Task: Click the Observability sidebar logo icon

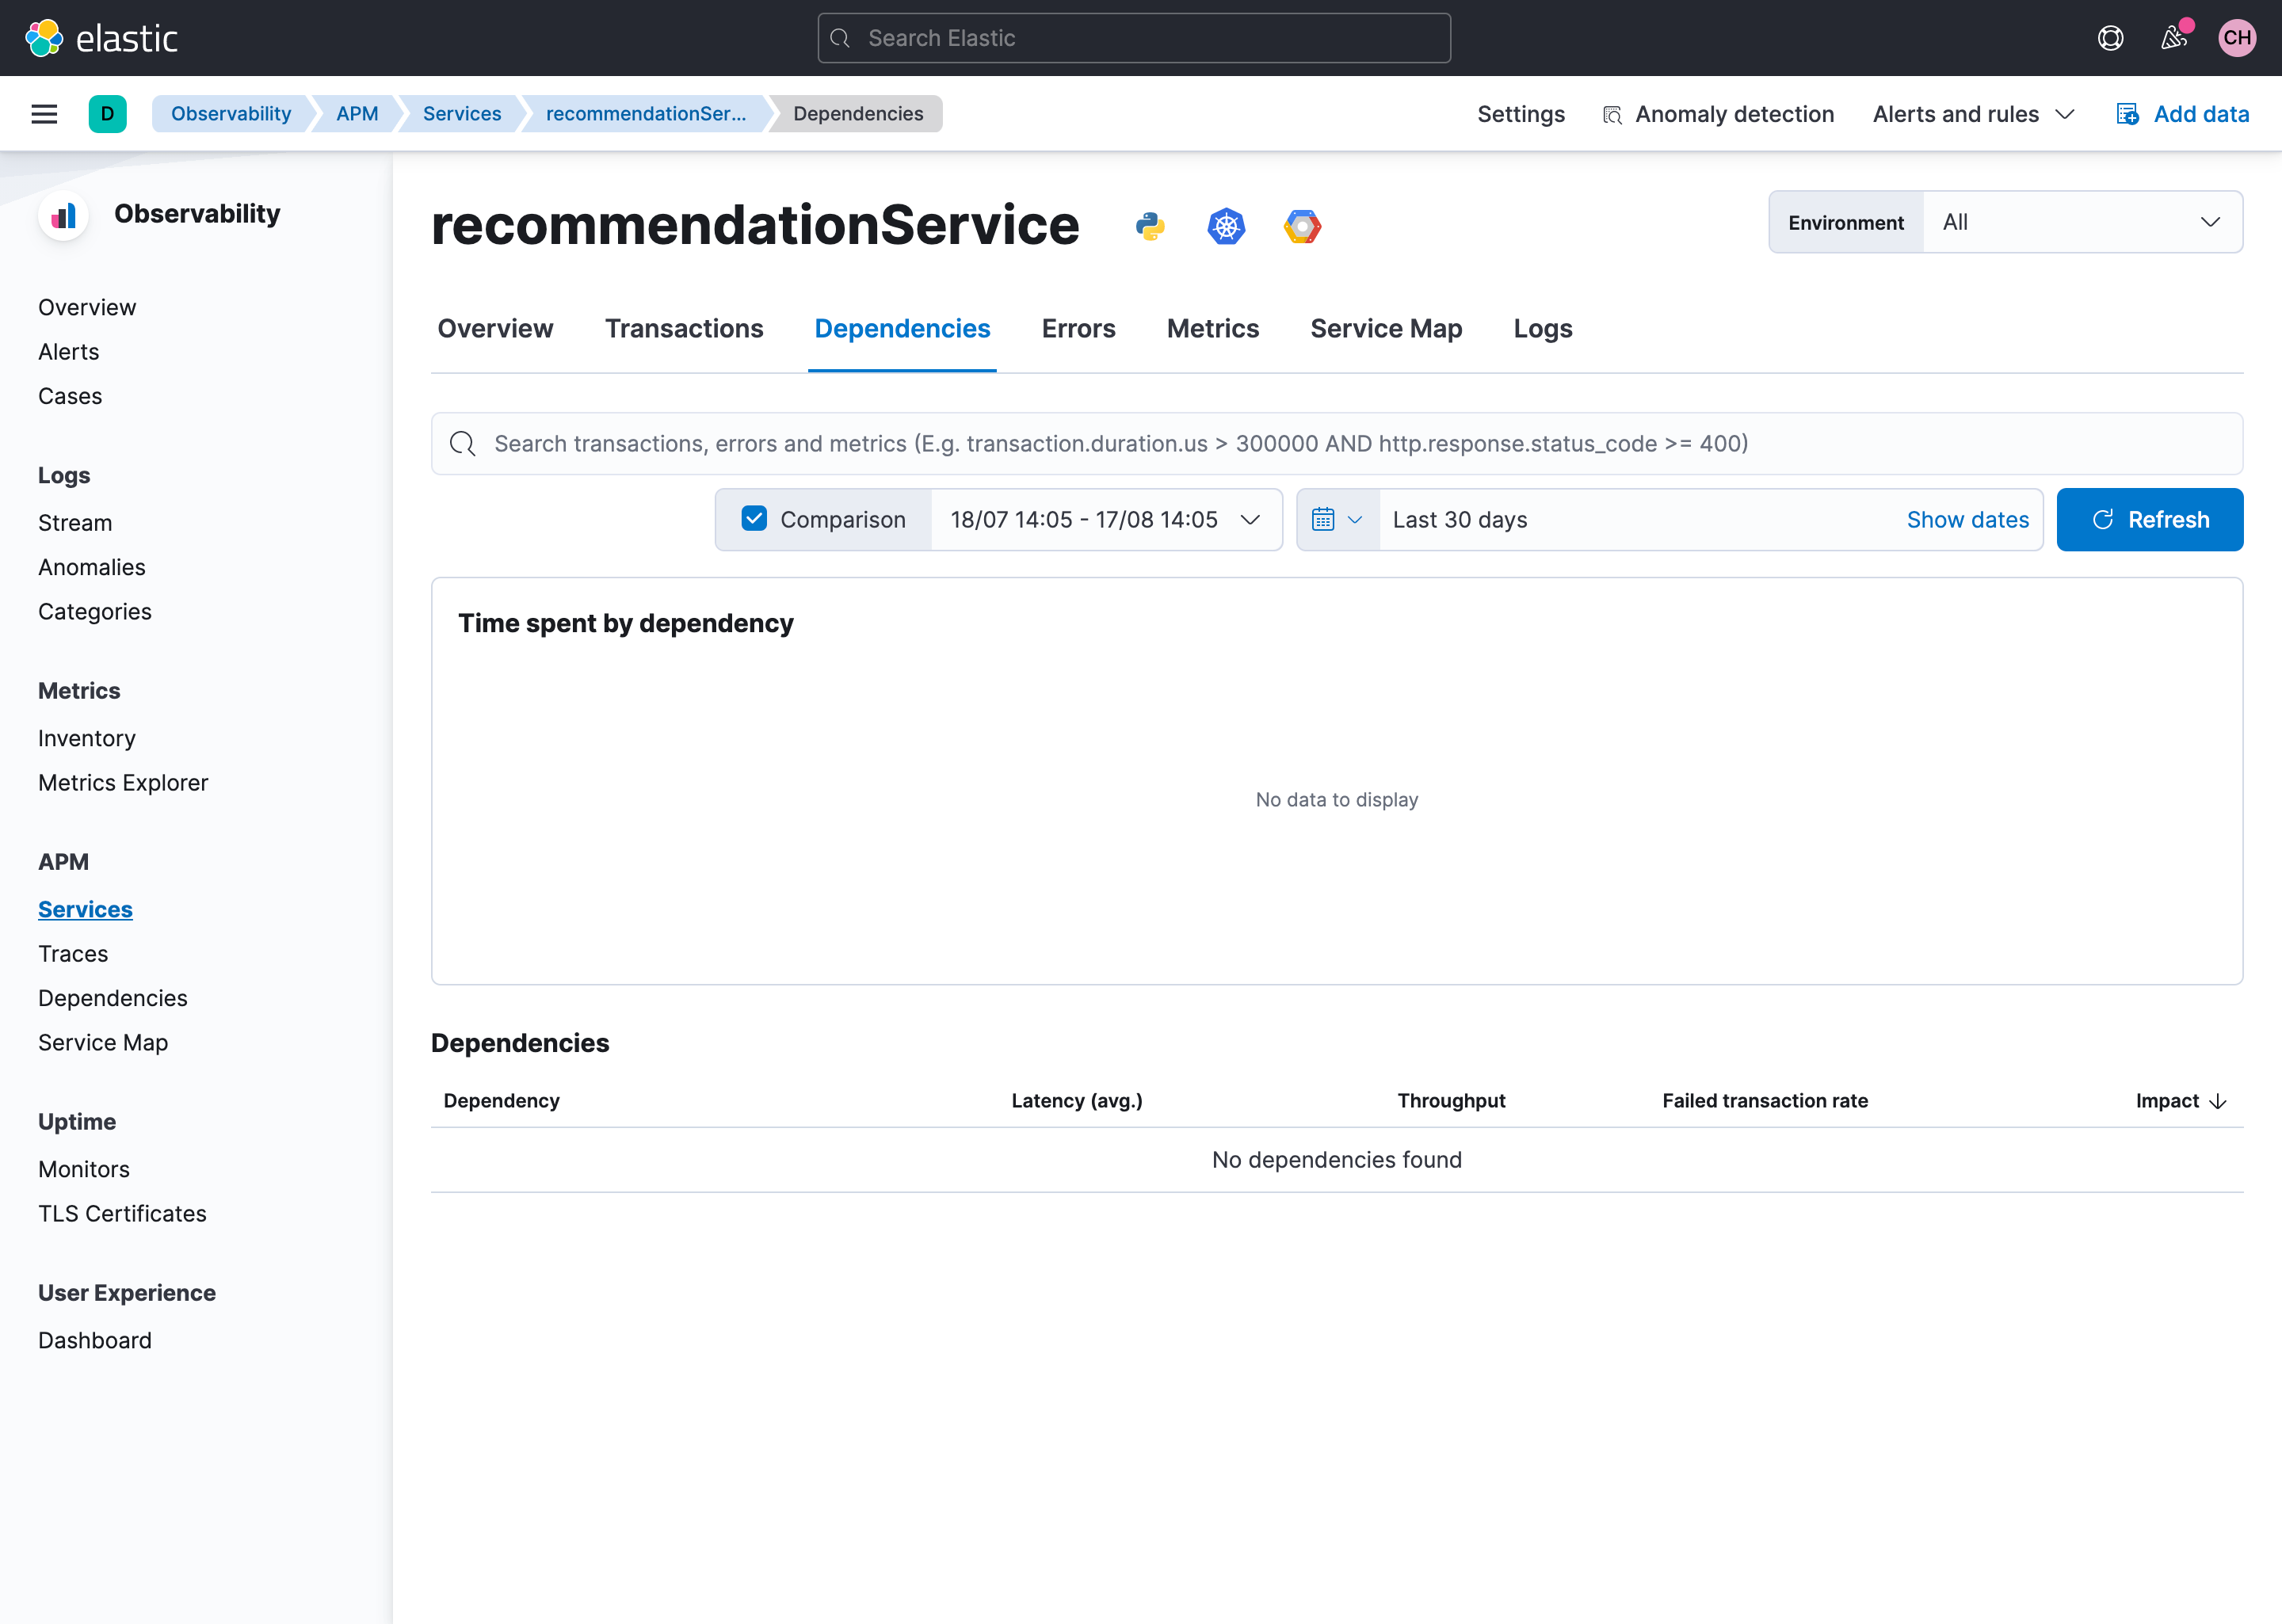Action: [63, 215]
